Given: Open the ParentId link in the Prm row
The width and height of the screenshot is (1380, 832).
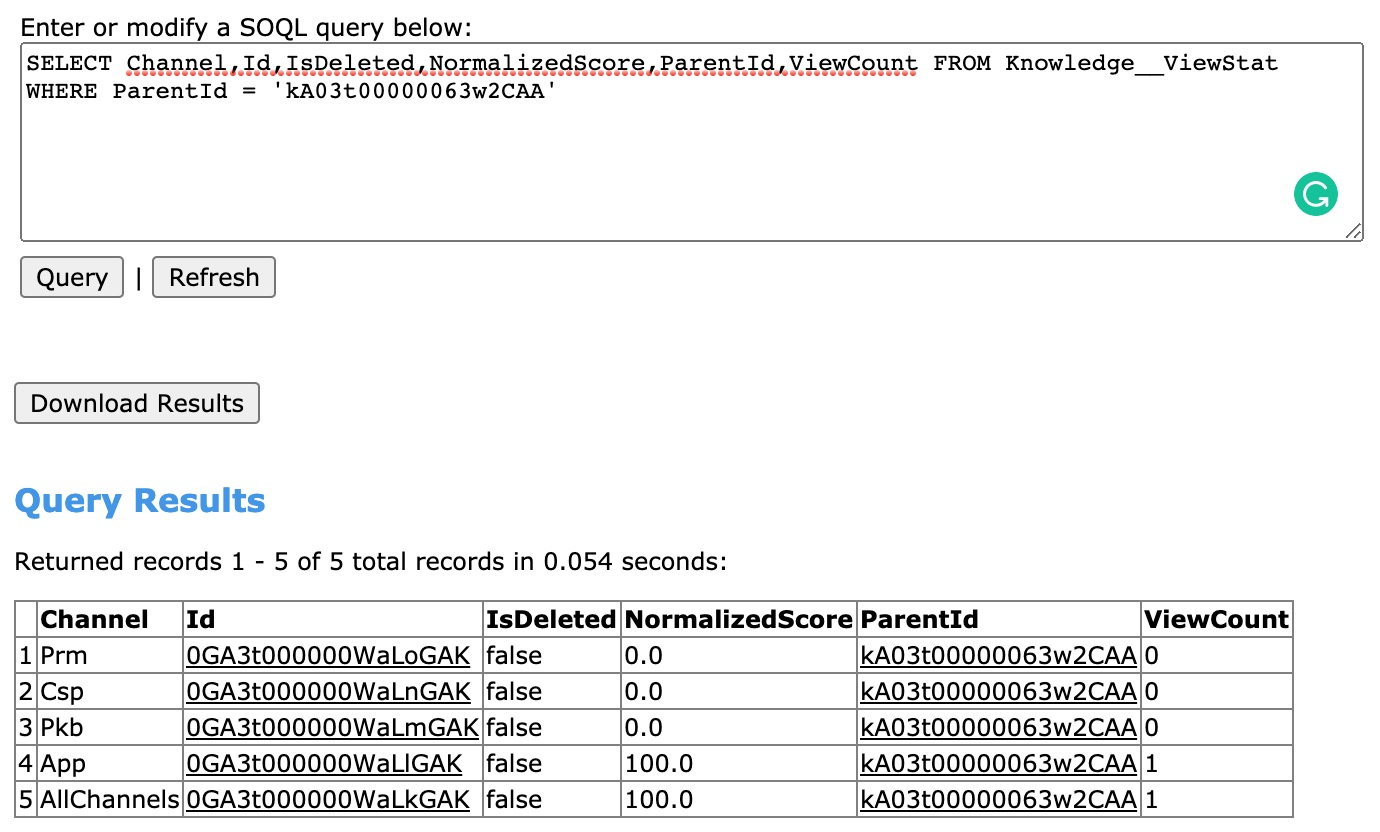Looking at the screenshot, I should (x=998, y=655).
